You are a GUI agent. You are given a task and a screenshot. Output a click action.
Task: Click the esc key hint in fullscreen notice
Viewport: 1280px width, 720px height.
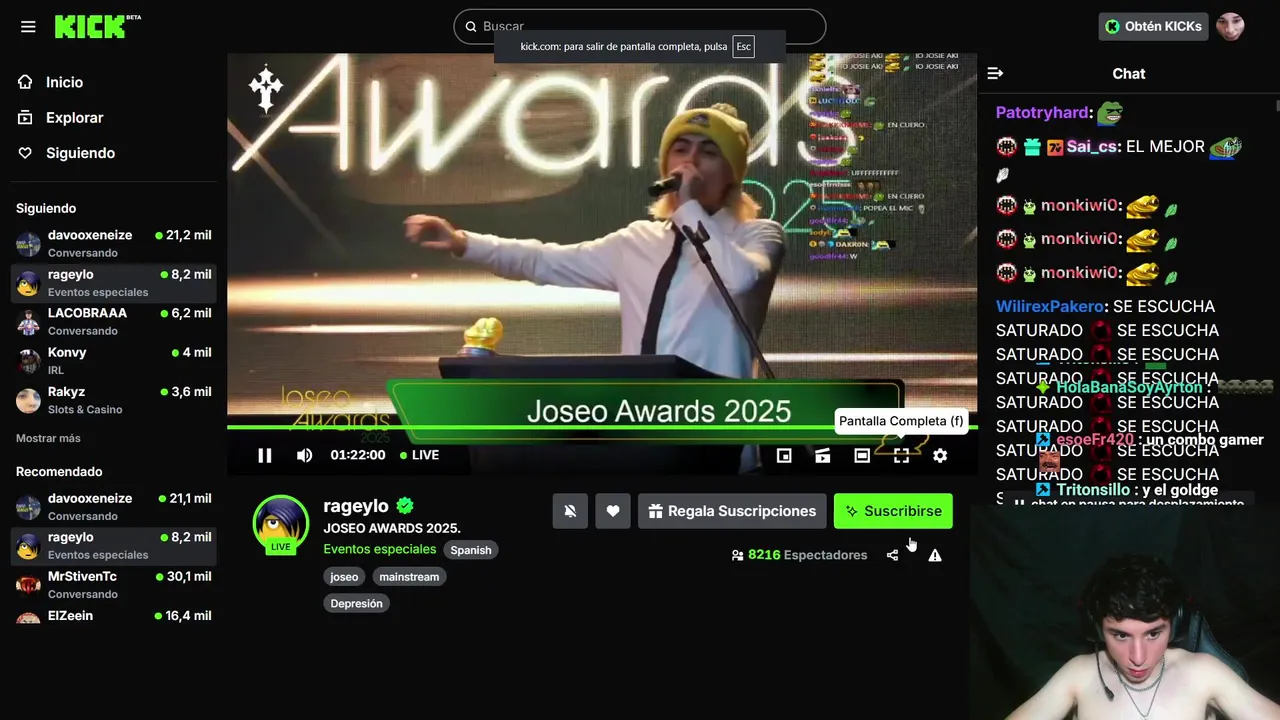[x=743, y=47]
